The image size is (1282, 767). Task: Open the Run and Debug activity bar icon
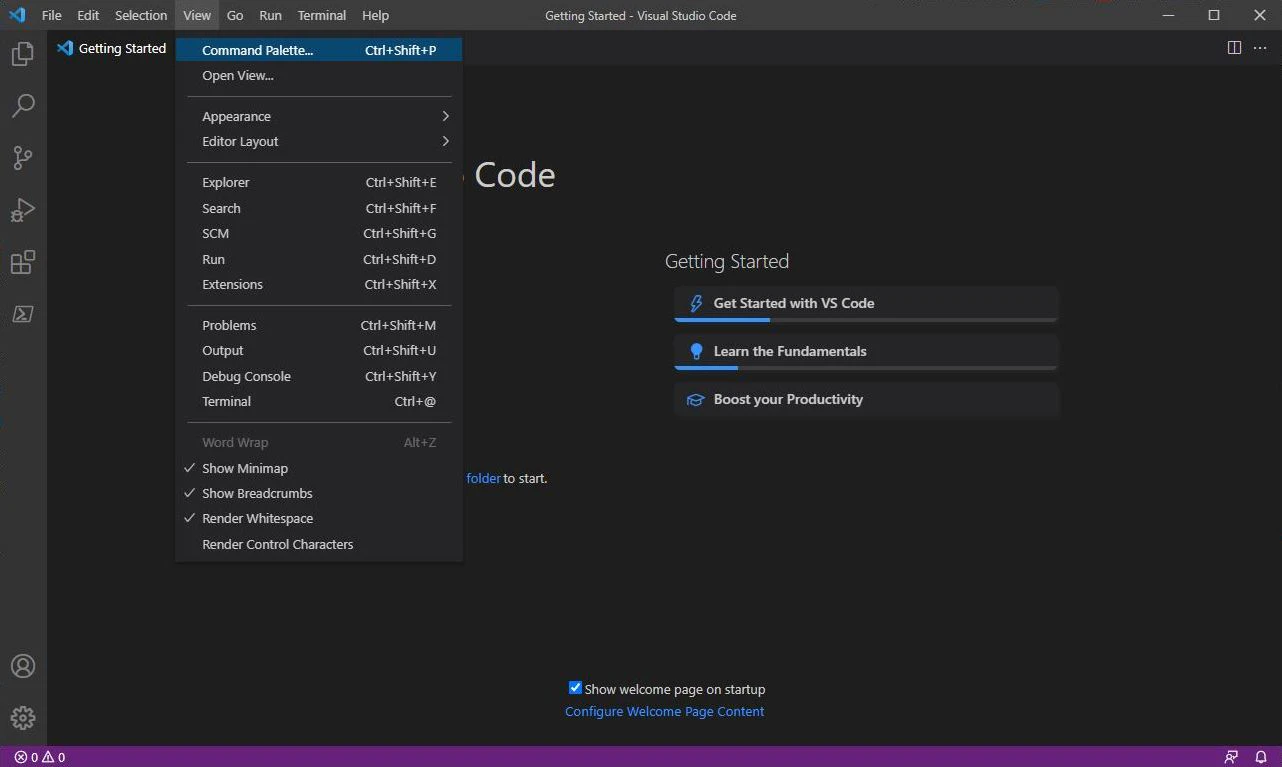pyautogui.click(x=23, y=210)
